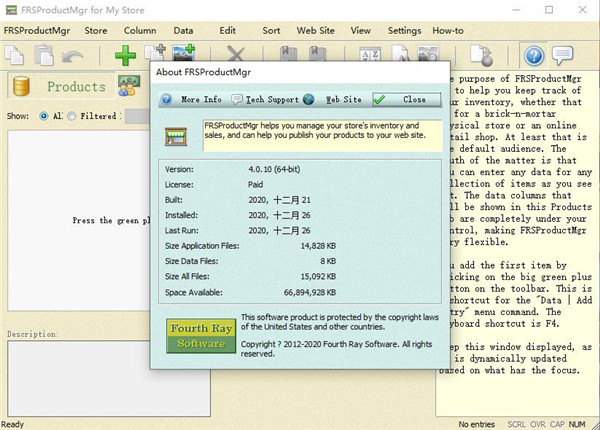Select the All radio button
Screen dimensions: 600x430
(x=44, y=116)
